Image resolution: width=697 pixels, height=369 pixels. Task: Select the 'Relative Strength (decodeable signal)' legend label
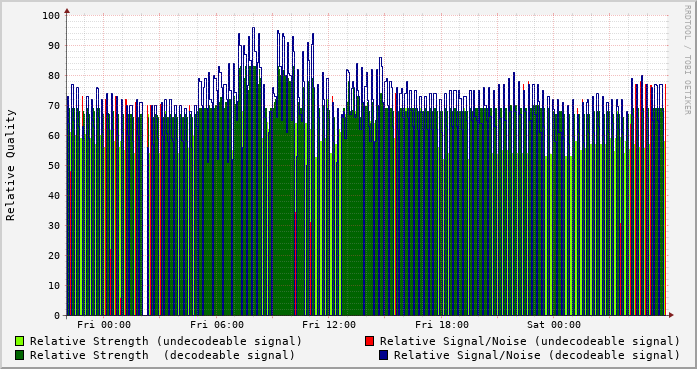pos(163,355)
